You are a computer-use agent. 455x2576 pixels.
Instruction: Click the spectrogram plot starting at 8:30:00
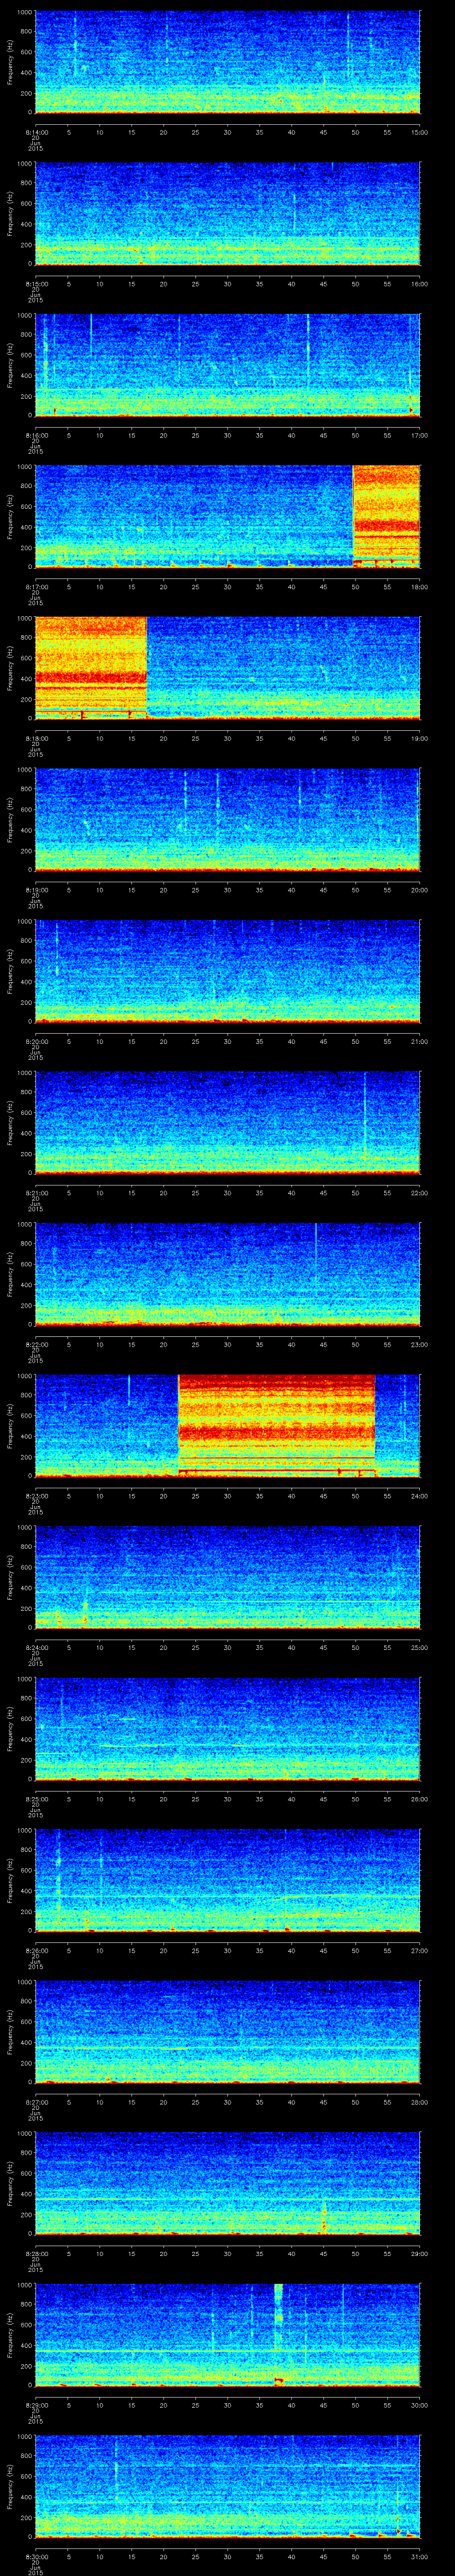(x=227, y=2487)
